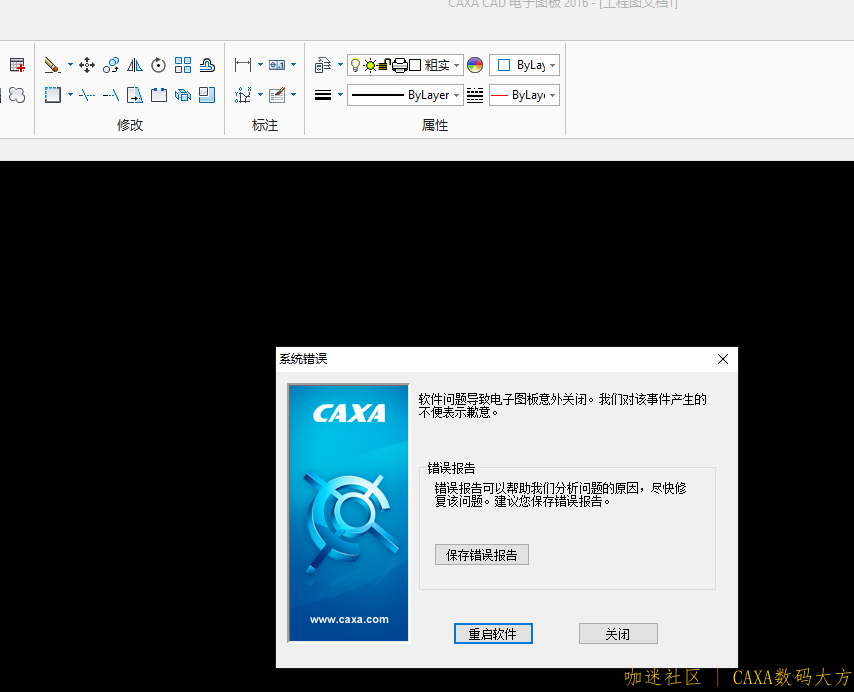The width and height of the screenshot is (854, 692).
Task: Expand the line width icon dropdown arrow
Action: 340,95
